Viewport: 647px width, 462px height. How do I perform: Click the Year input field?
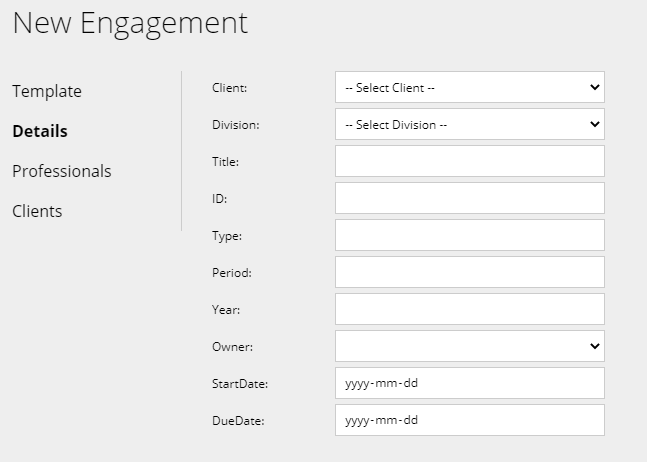point(469,309)
